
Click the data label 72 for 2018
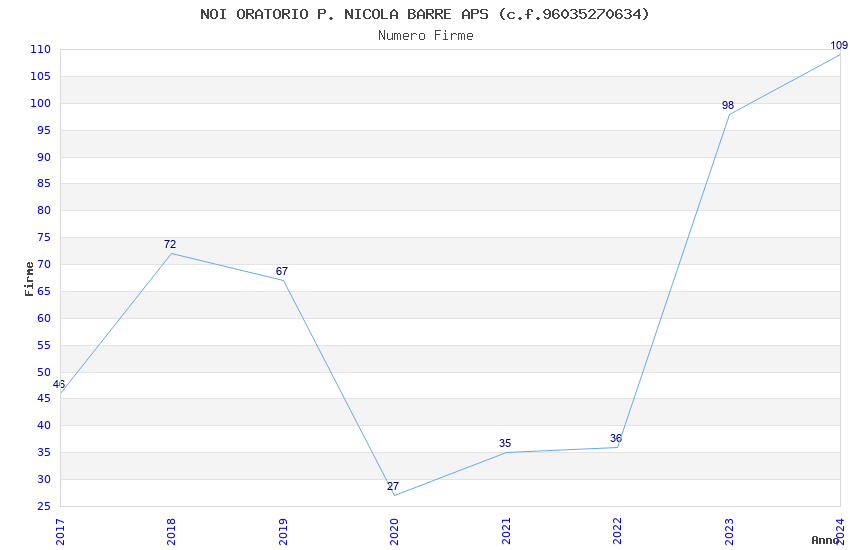(170, 244)
